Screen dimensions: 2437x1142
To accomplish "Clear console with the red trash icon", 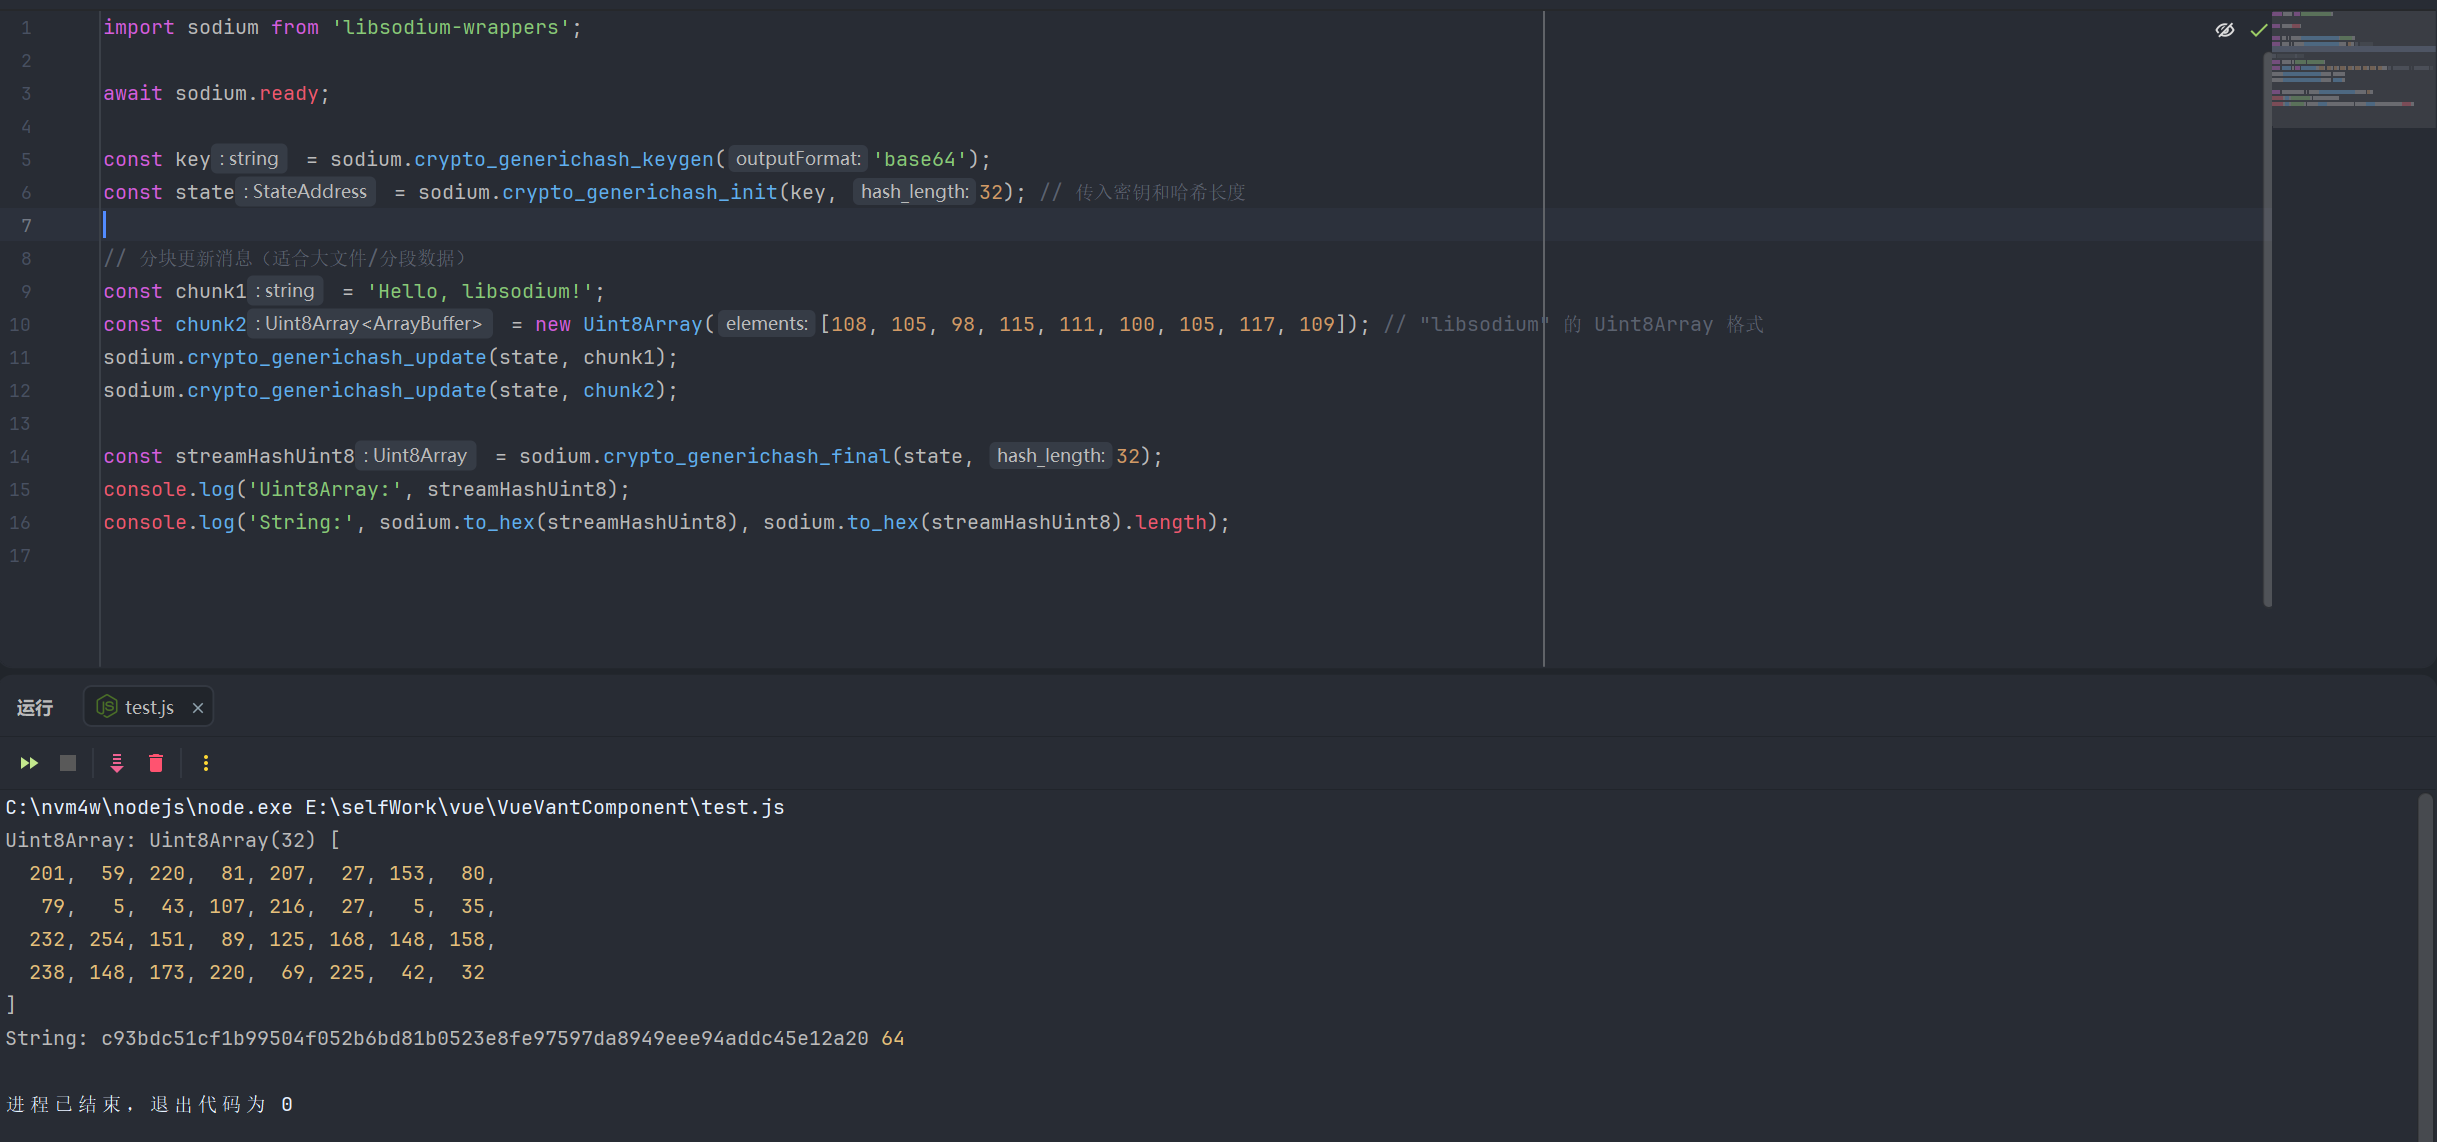I will pyautogui.click(x=156, y=763).
